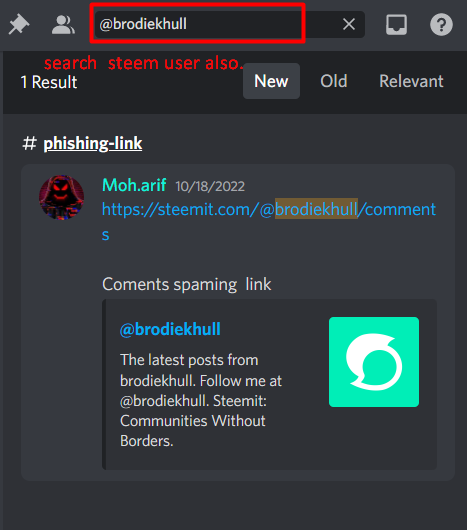
Task: Show the member list icon
Action: [x=63, y=25]
